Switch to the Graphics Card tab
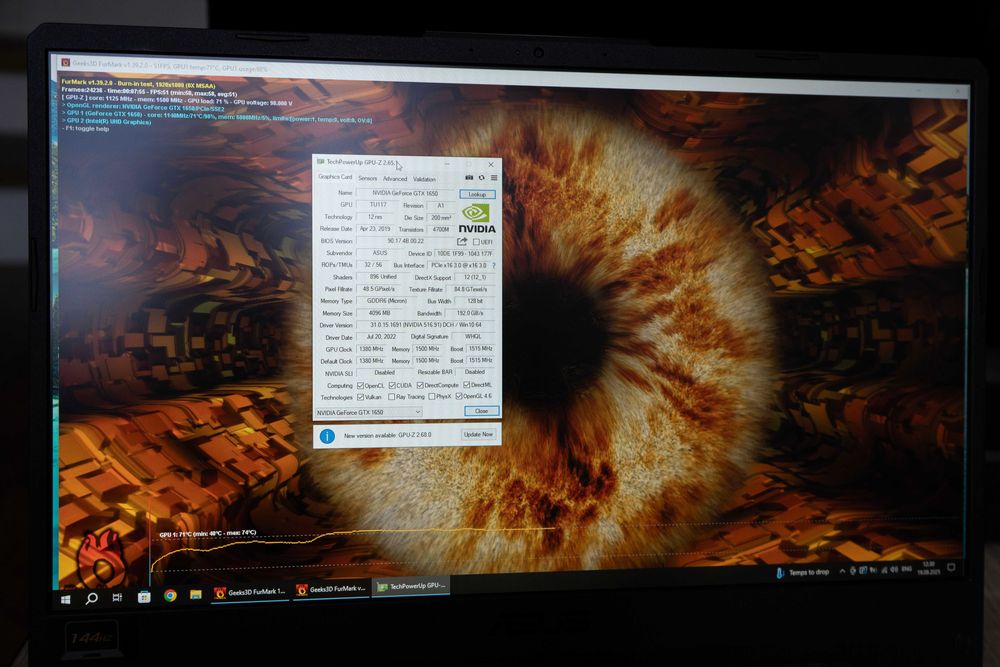 [x=335, y=177]
